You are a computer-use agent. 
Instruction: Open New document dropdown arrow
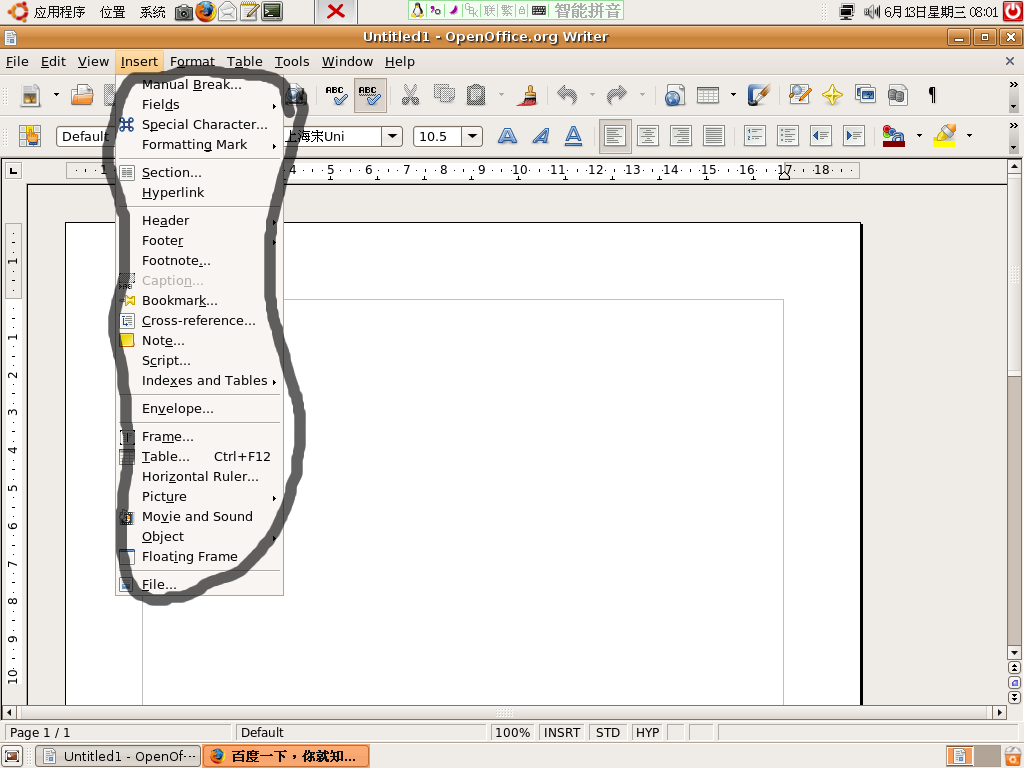tap(56, 95)
